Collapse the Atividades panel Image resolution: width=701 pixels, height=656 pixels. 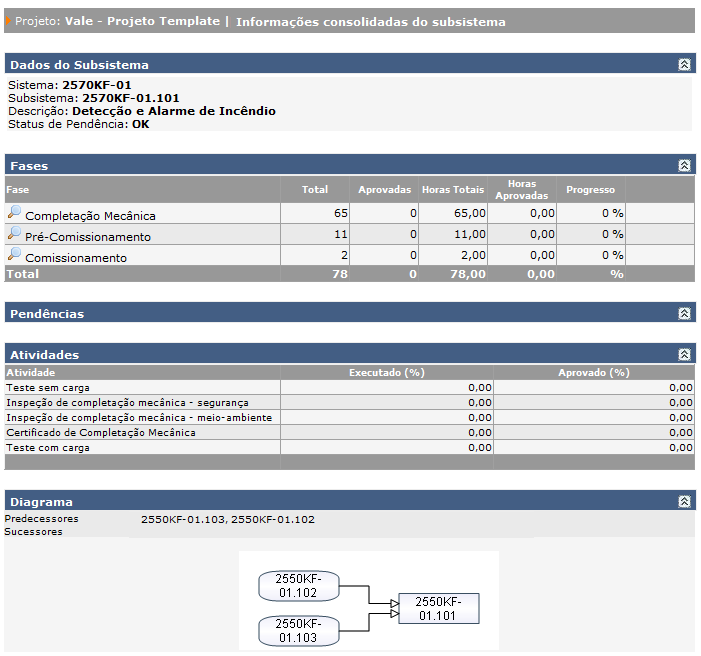coord(684,355)
